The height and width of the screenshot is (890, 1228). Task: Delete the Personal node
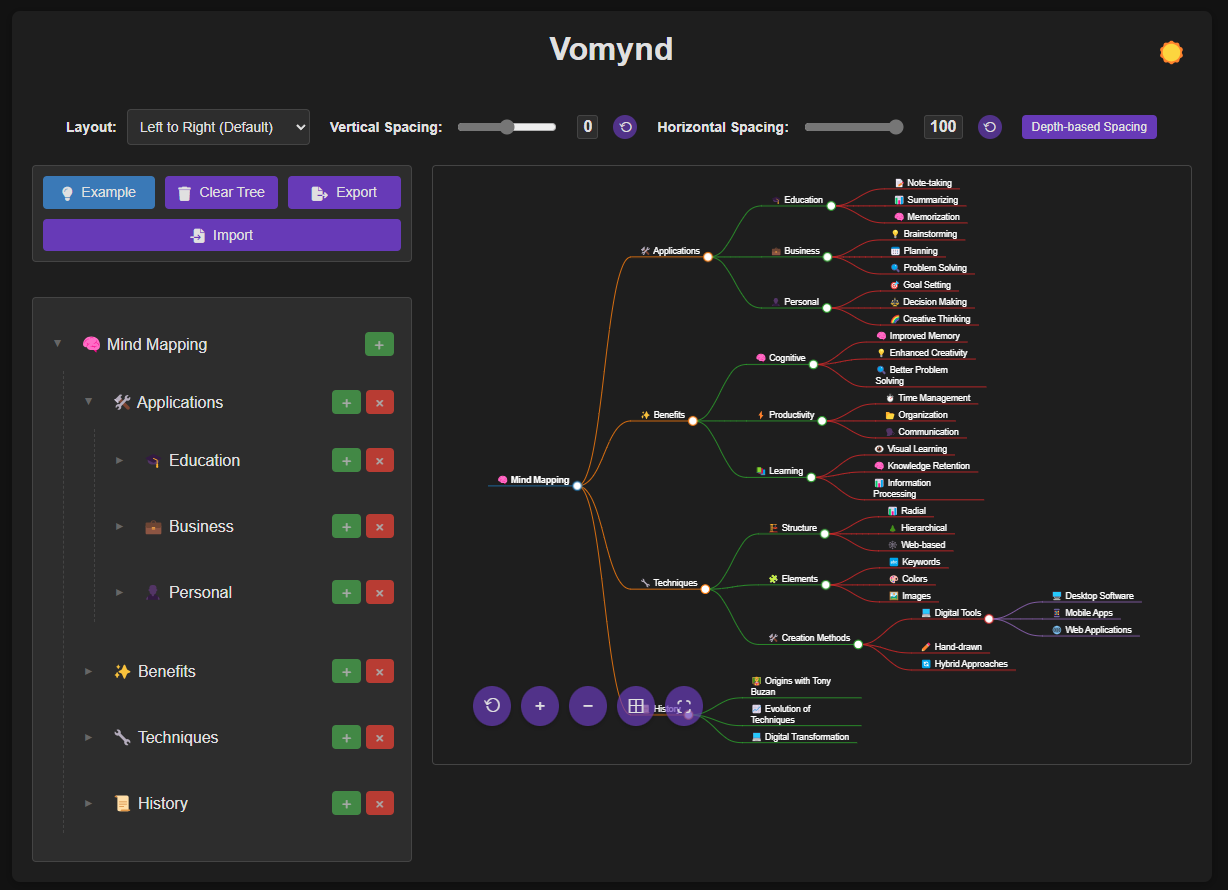tap(380, 592)
